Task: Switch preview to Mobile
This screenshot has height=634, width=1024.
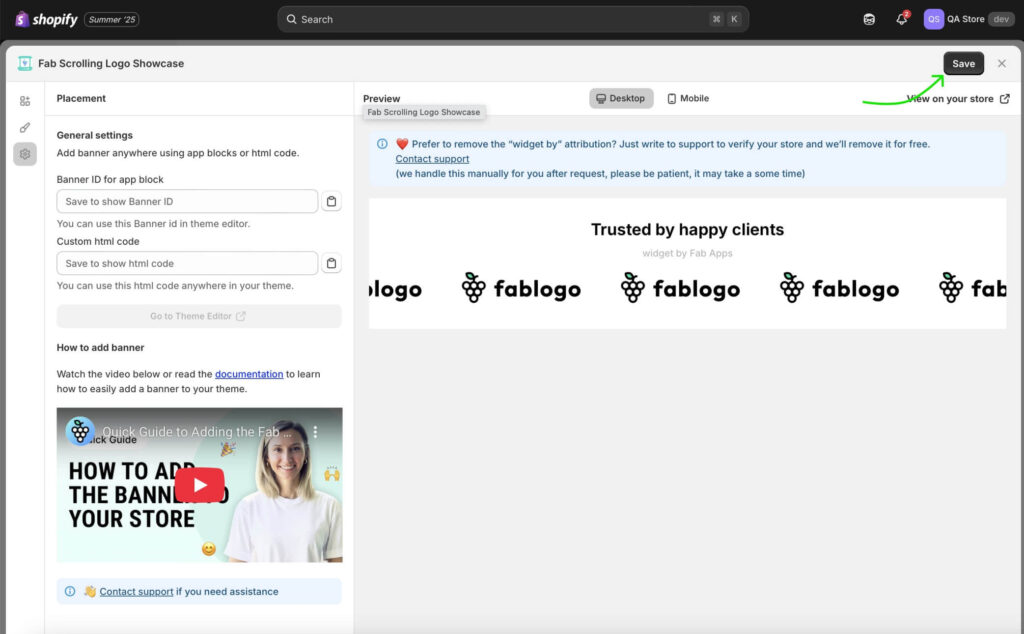Action: [688, 98]
